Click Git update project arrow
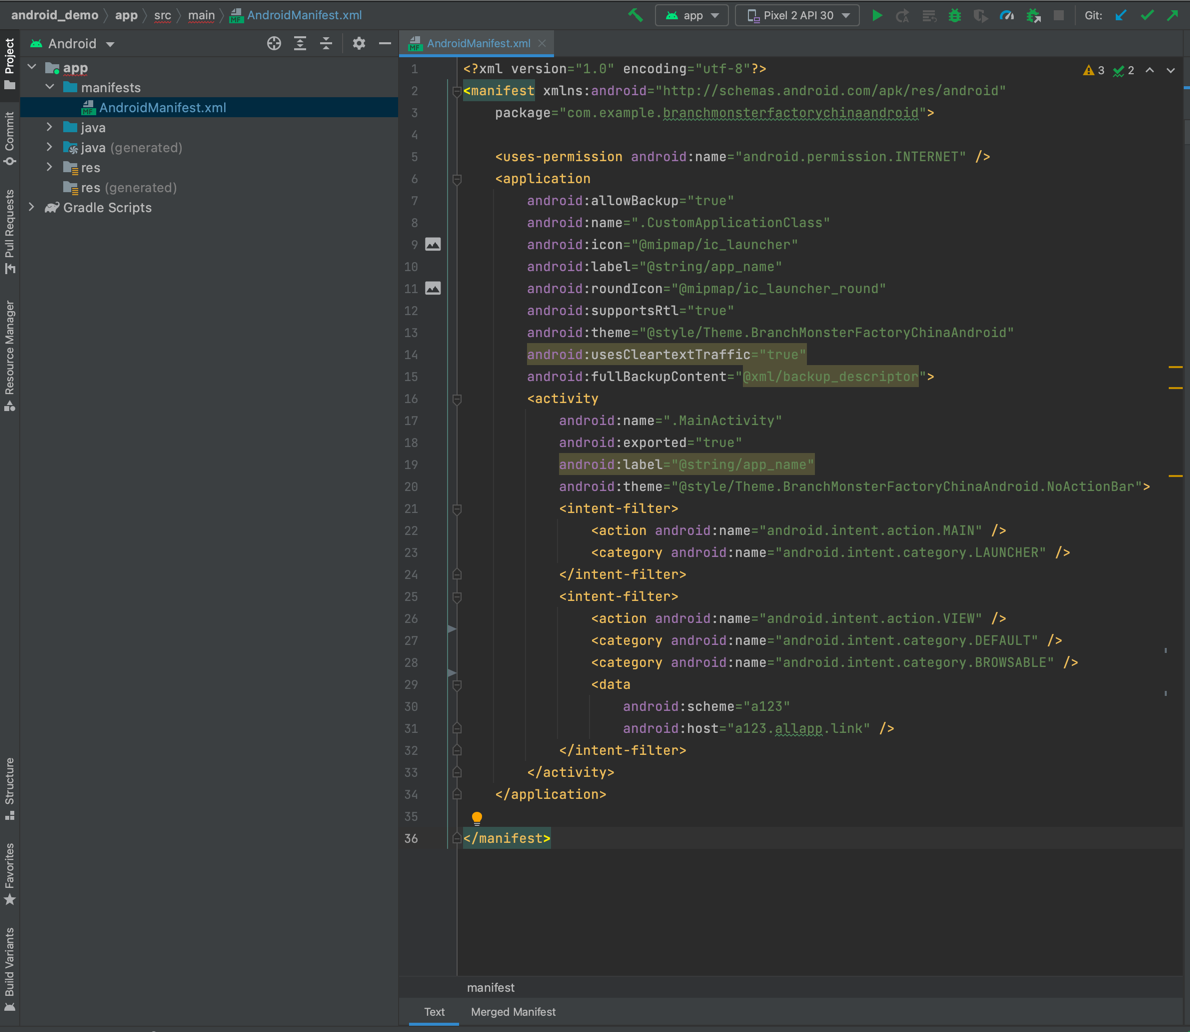Image resolution: width=1190 pixels, height=1032 pixels. (x=1121, y=15)
